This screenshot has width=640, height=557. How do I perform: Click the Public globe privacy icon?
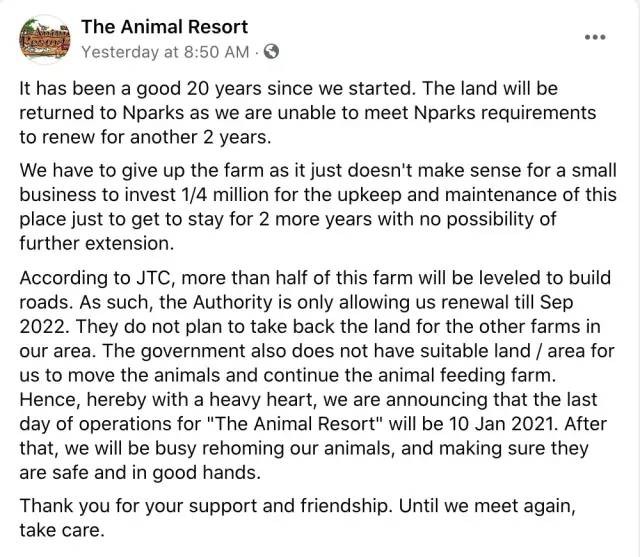pyautogui.click(x=271, y=50)
